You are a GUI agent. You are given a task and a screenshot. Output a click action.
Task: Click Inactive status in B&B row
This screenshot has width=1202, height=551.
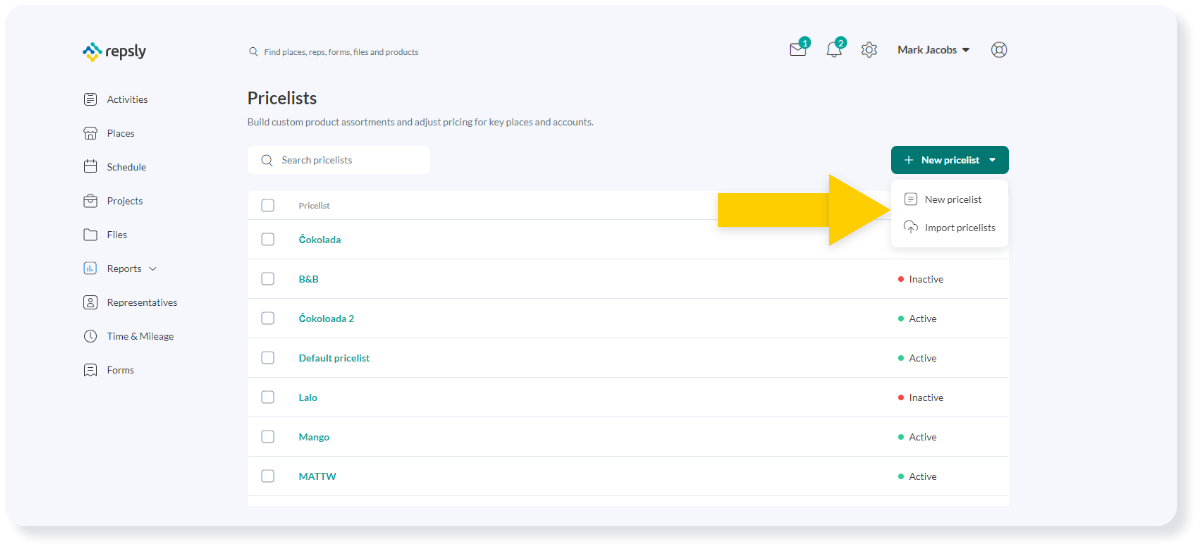pyautogui.click(x=921, y=279)
